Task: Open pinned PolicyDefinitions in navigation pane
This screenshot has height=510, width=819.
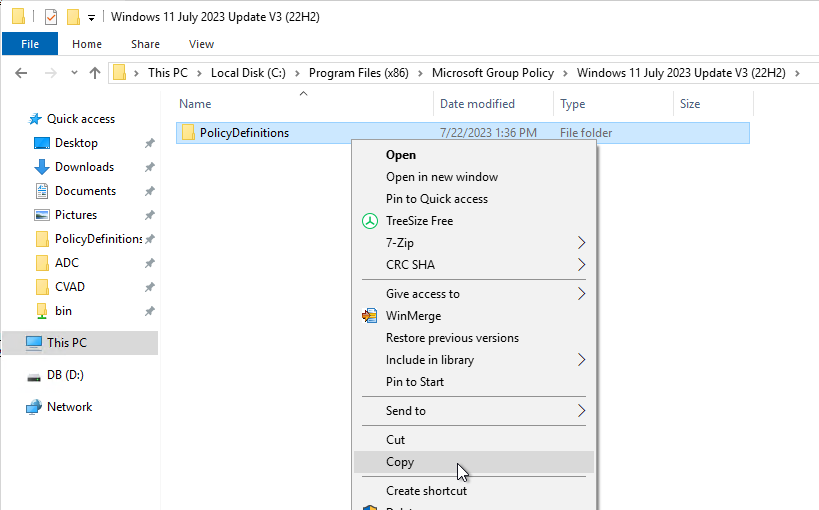Action: [98, 239]
